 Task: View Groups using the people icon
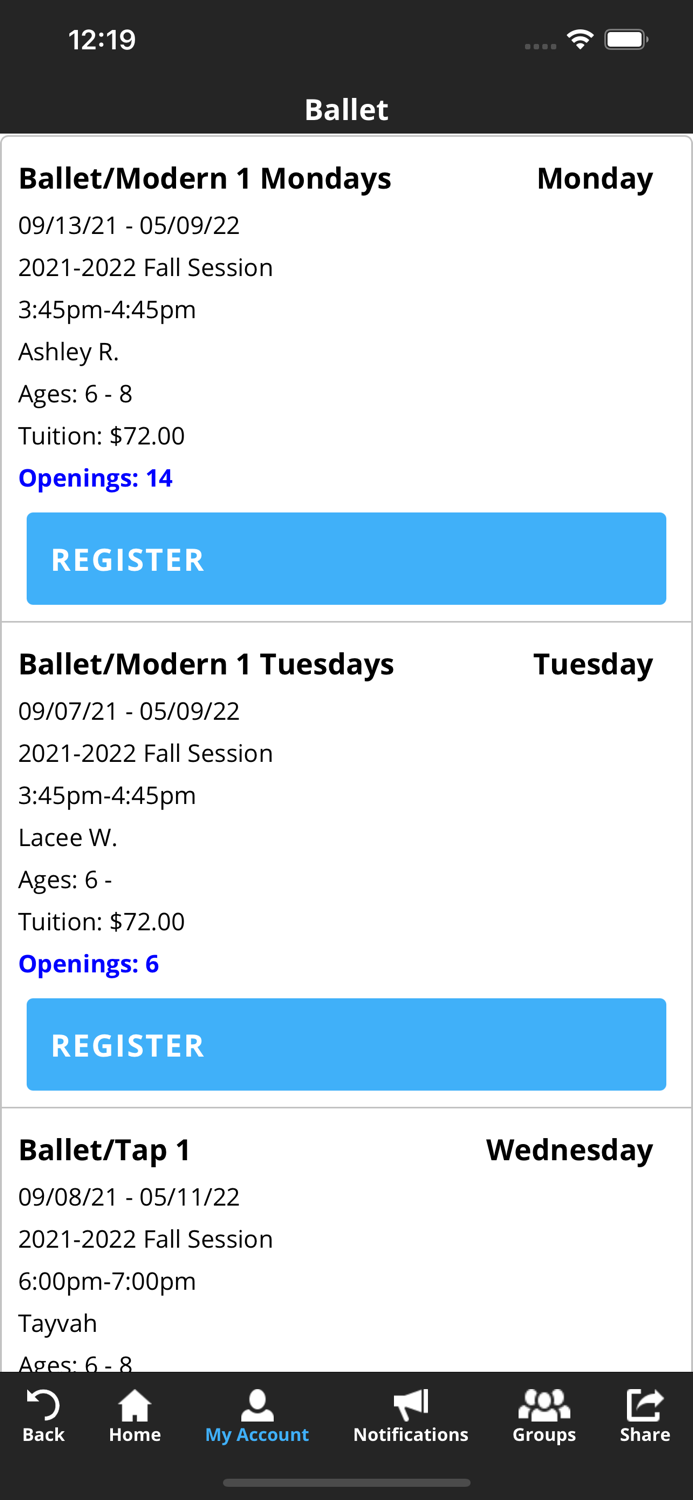(x=544, y=1405)
